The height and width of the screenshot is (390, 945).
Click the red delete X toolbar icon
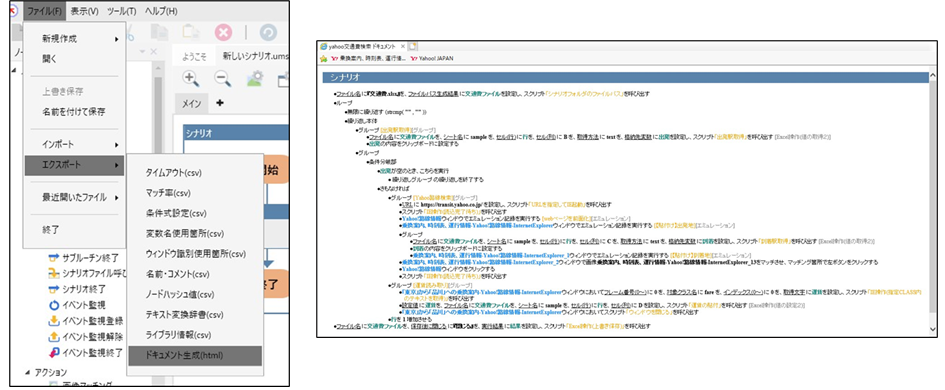point(223,33)
